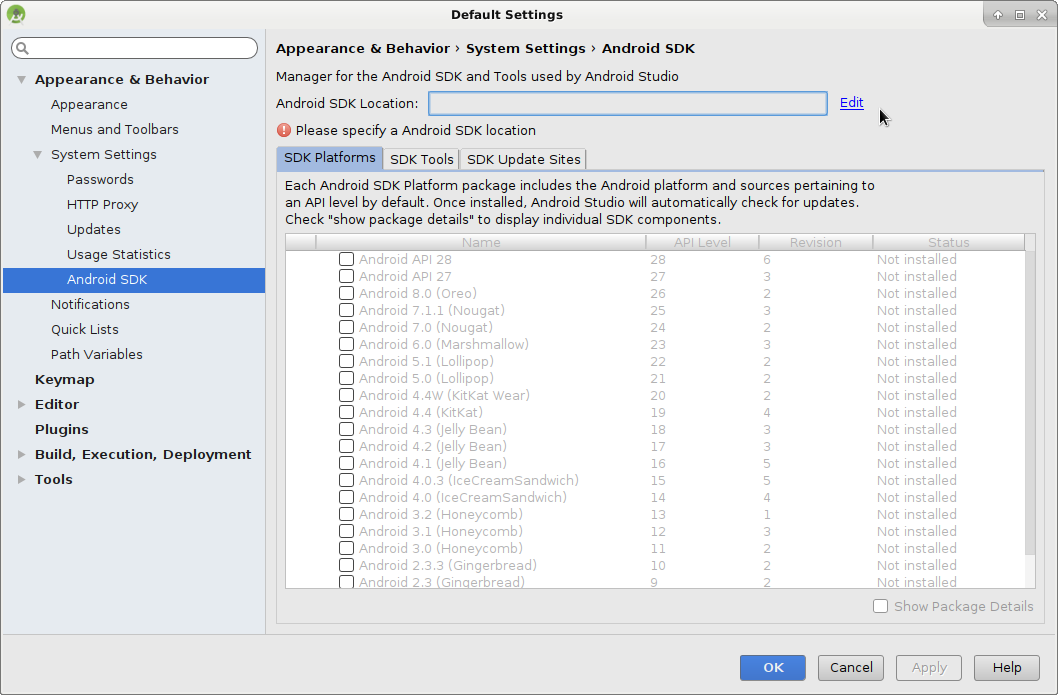Click the red error warning icon
The height and width of the screenshot is (695, 1058).
pyautogui.click(x=284, y=130)
